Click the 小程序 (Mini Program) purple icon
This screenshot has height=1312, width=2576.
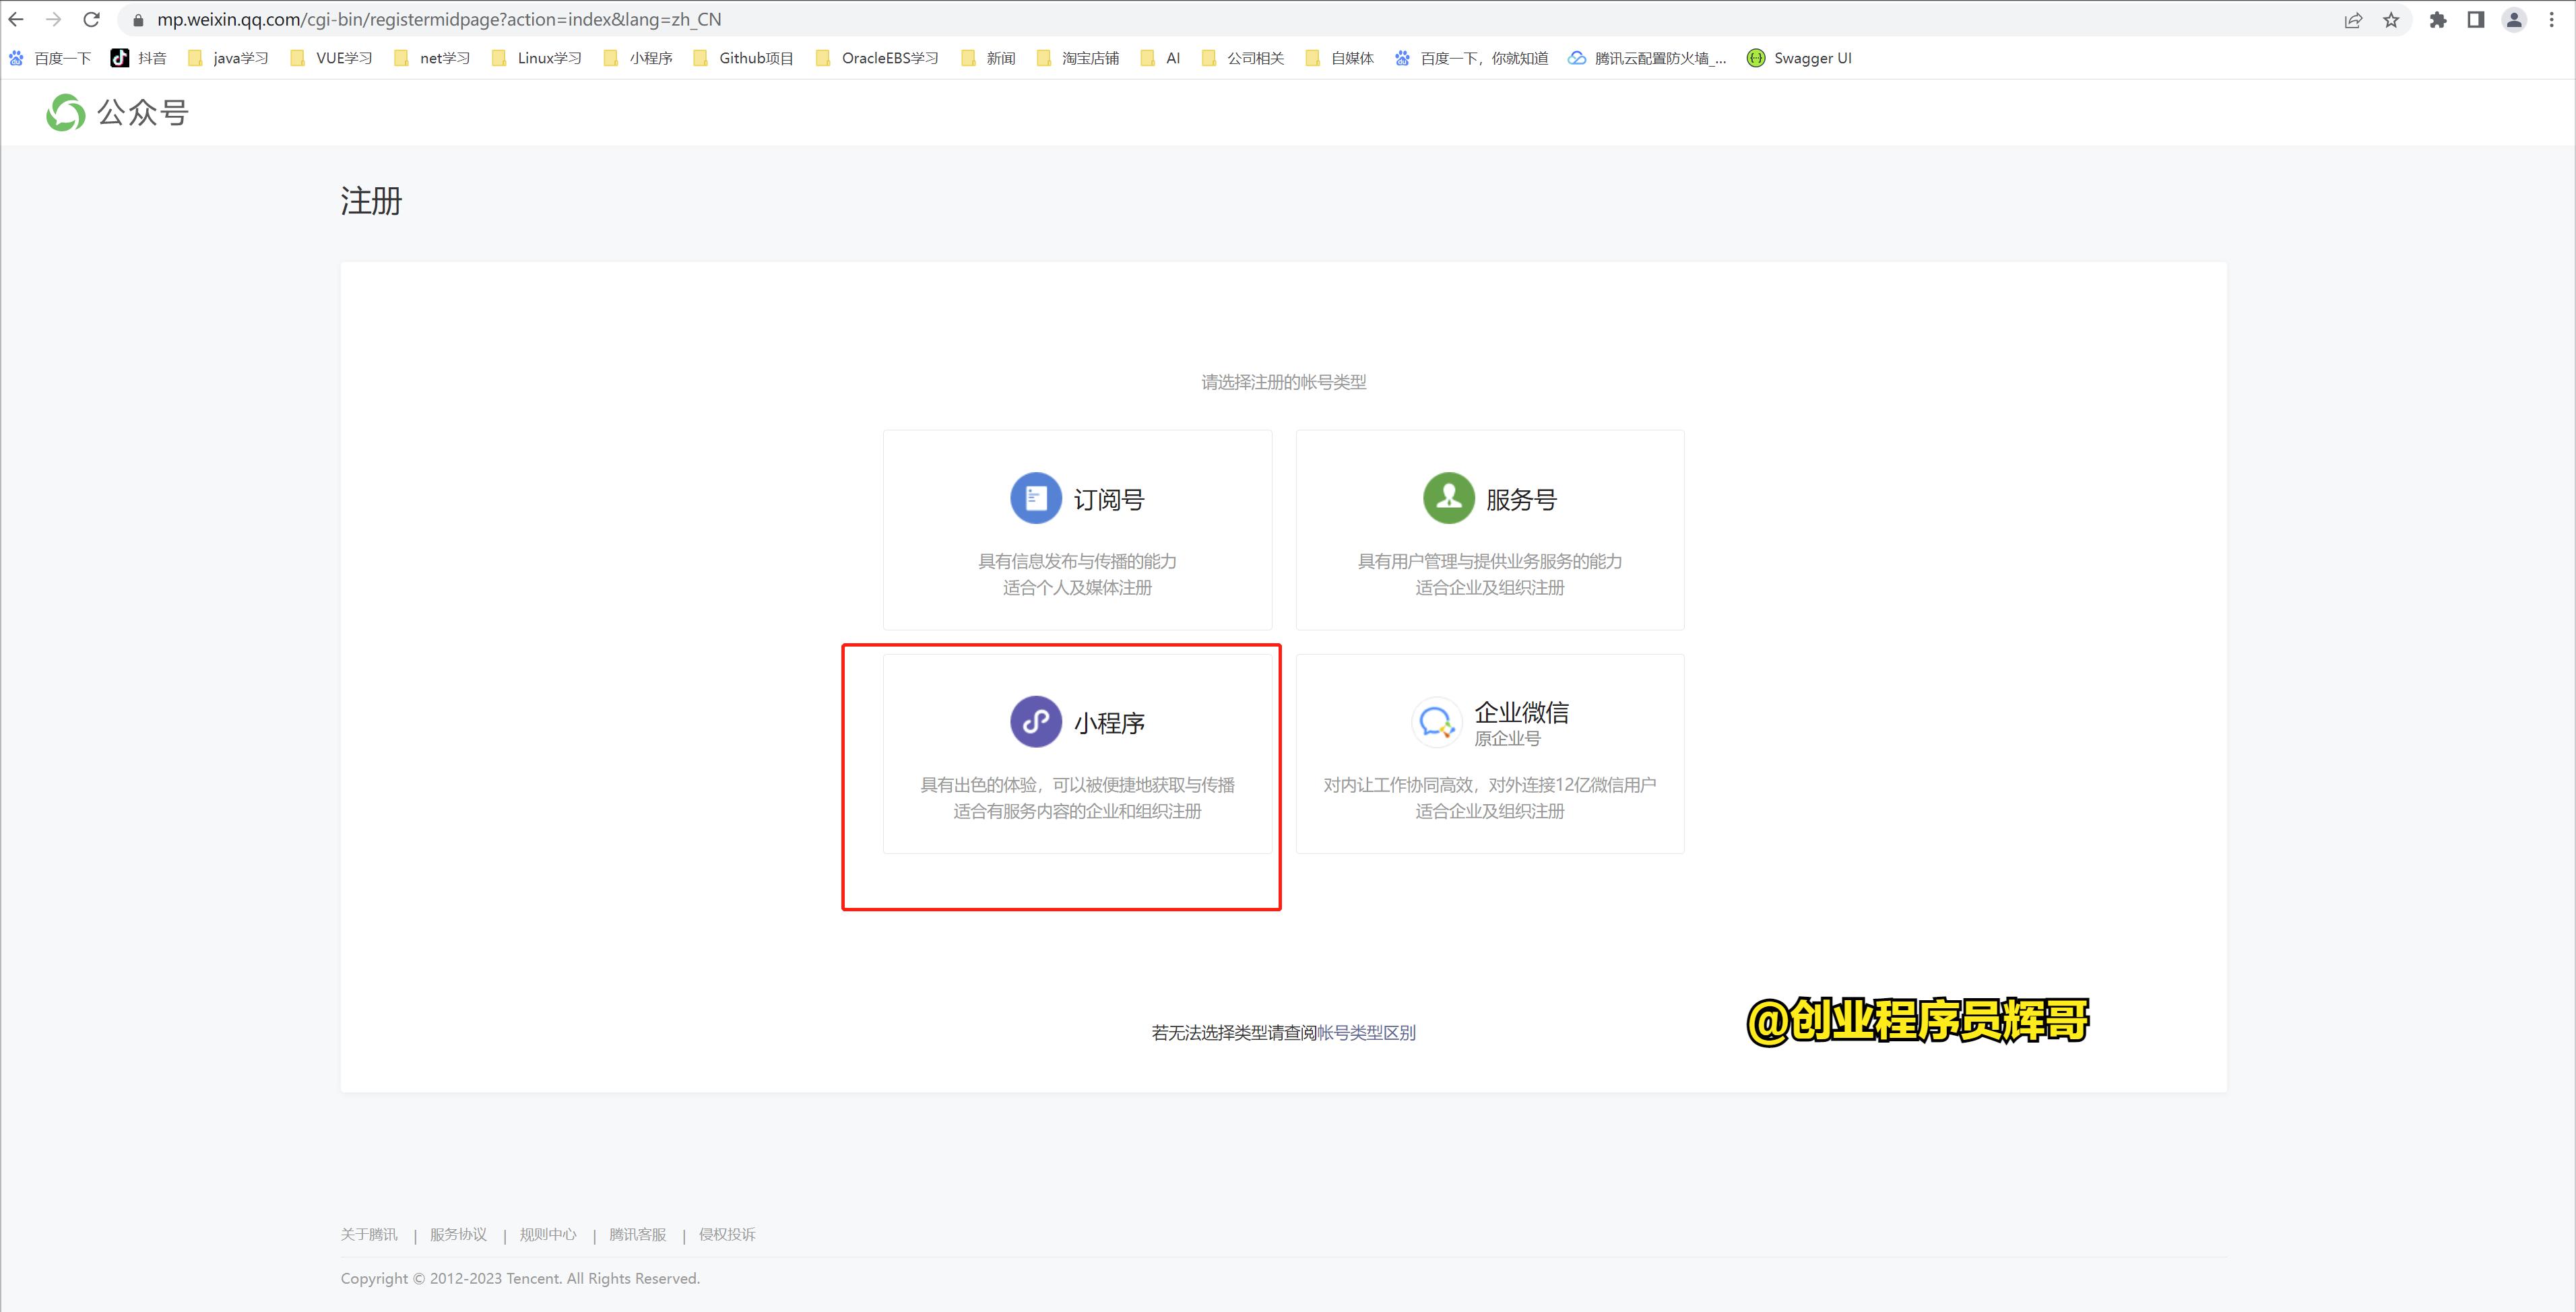coord(1035,721)
